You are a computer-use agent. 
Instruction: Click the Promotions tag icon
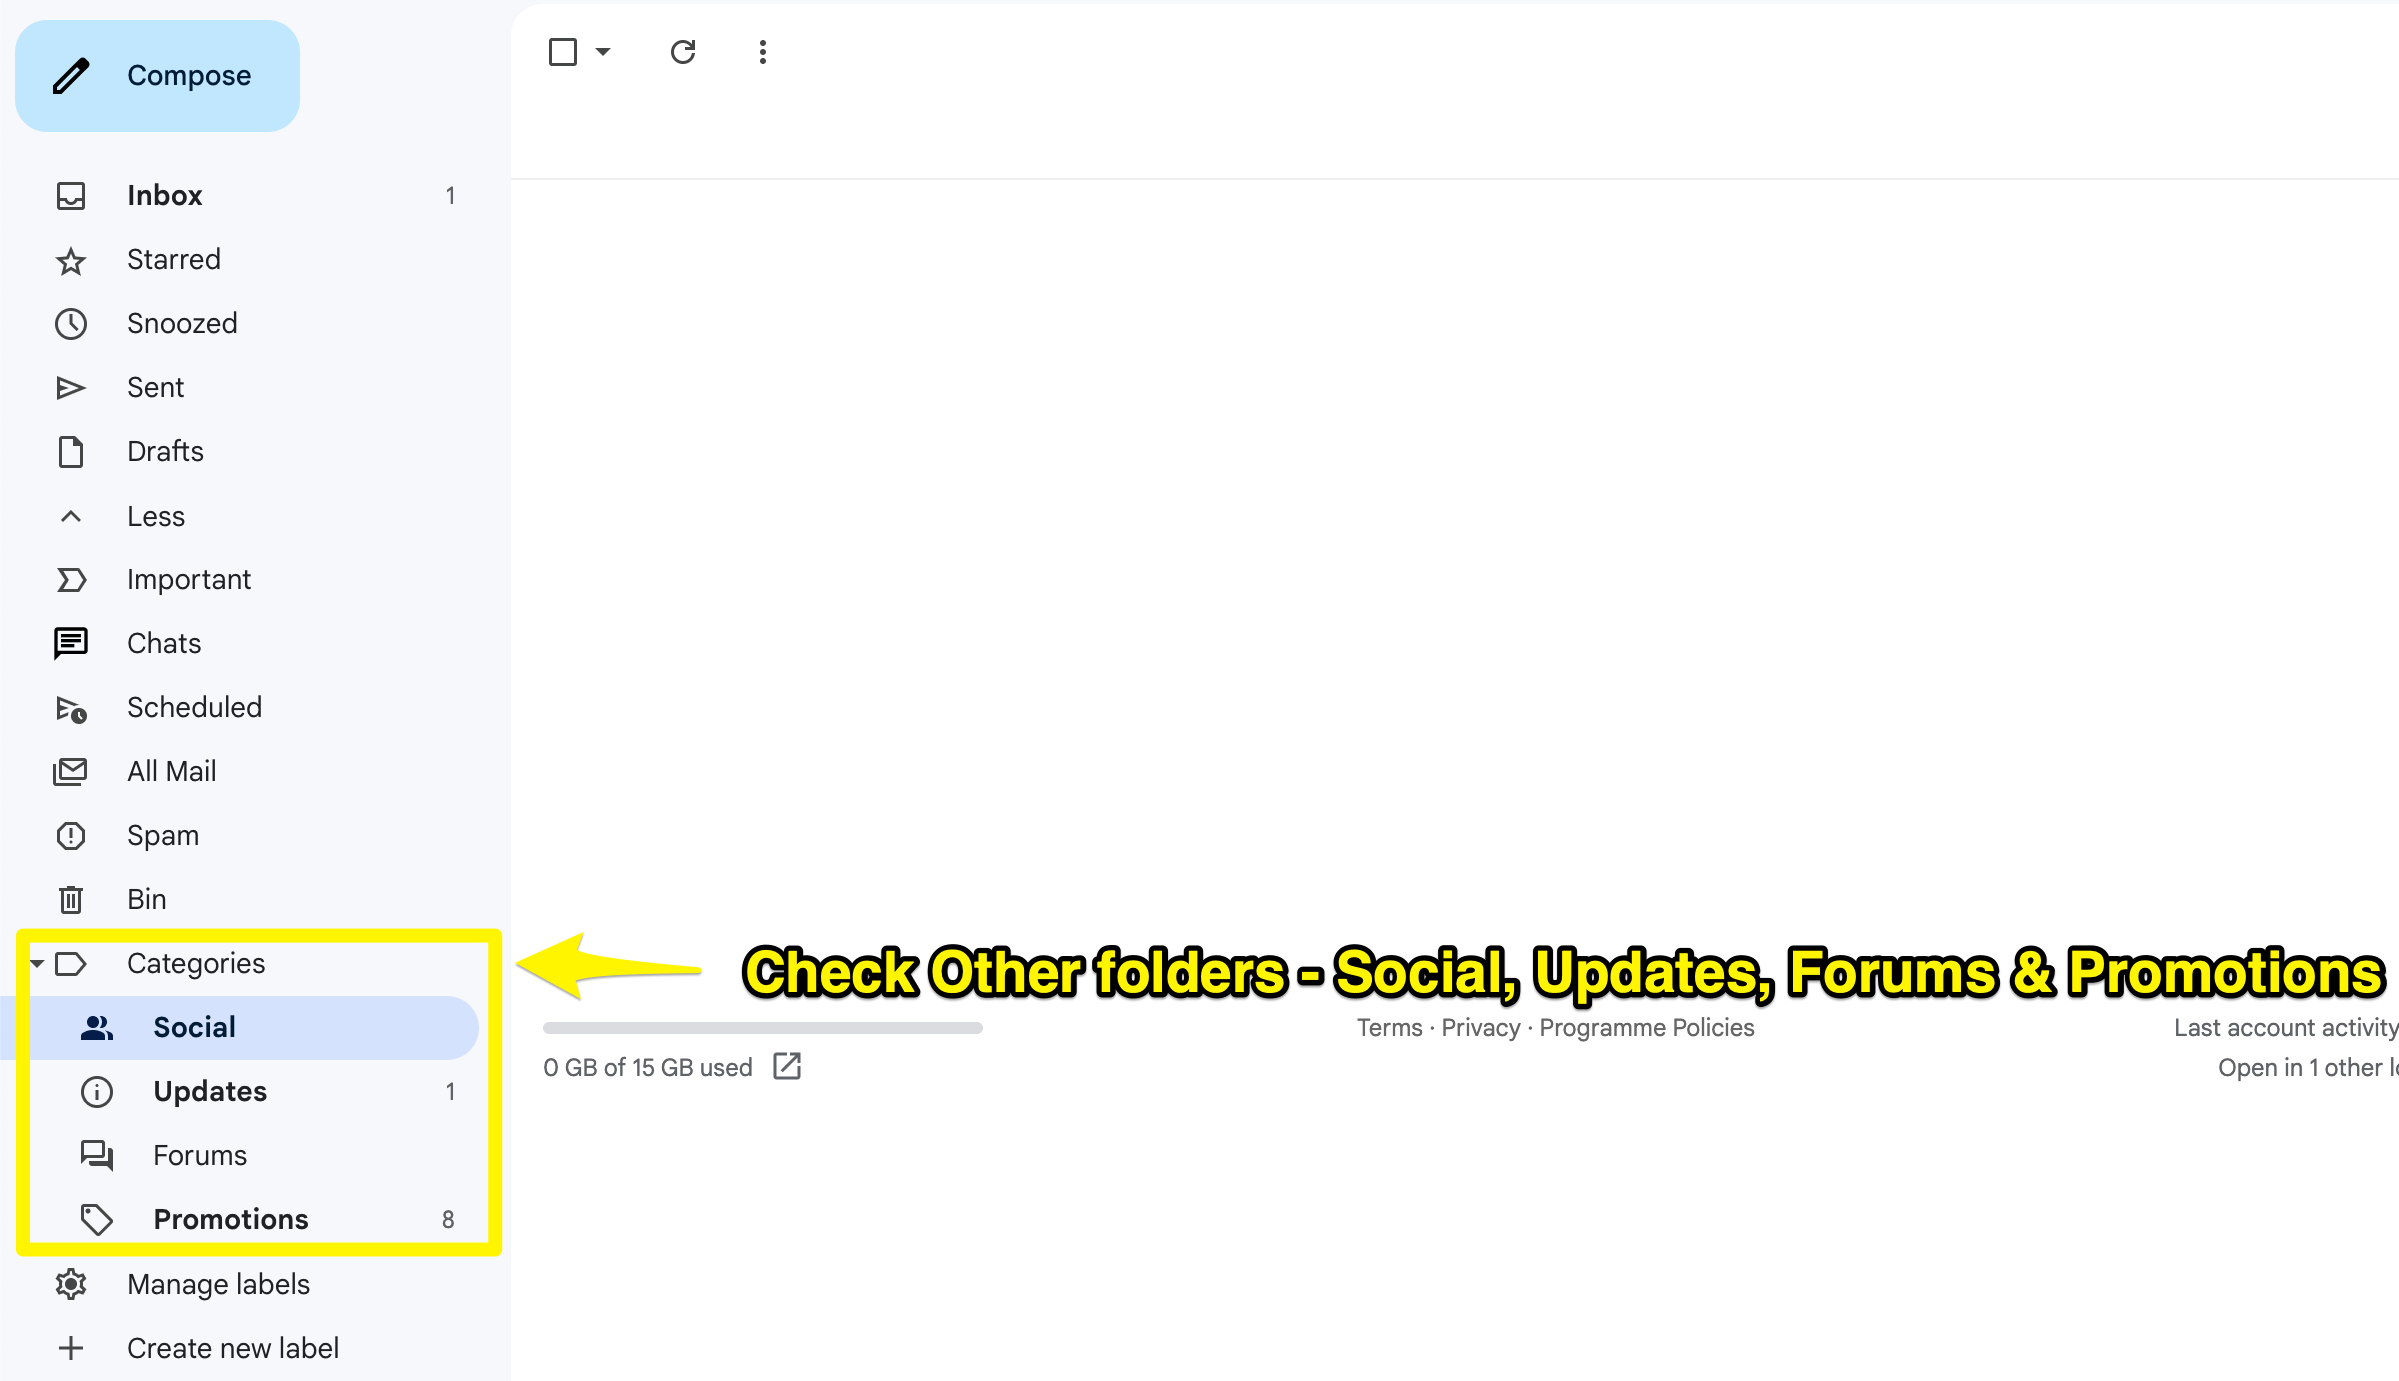point(97,1220)
